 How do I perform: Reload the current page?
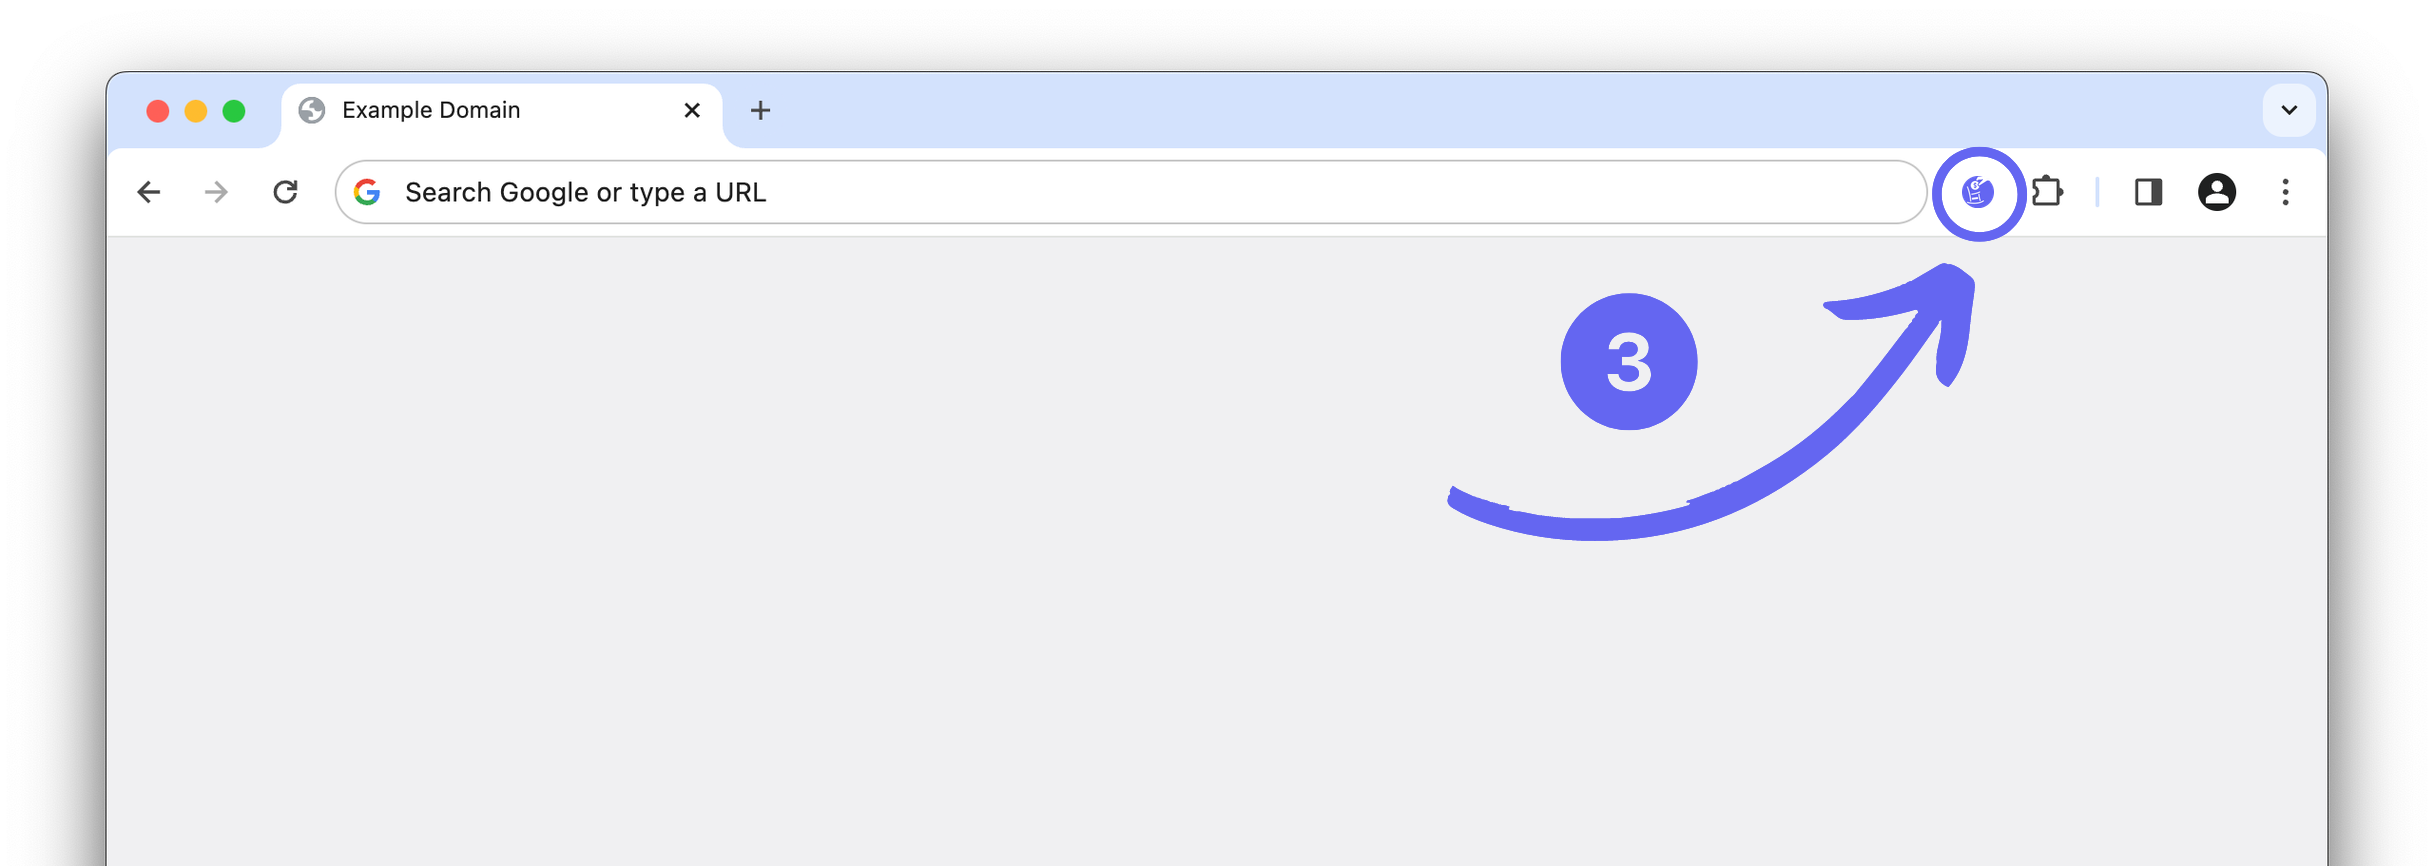[286, 192]
